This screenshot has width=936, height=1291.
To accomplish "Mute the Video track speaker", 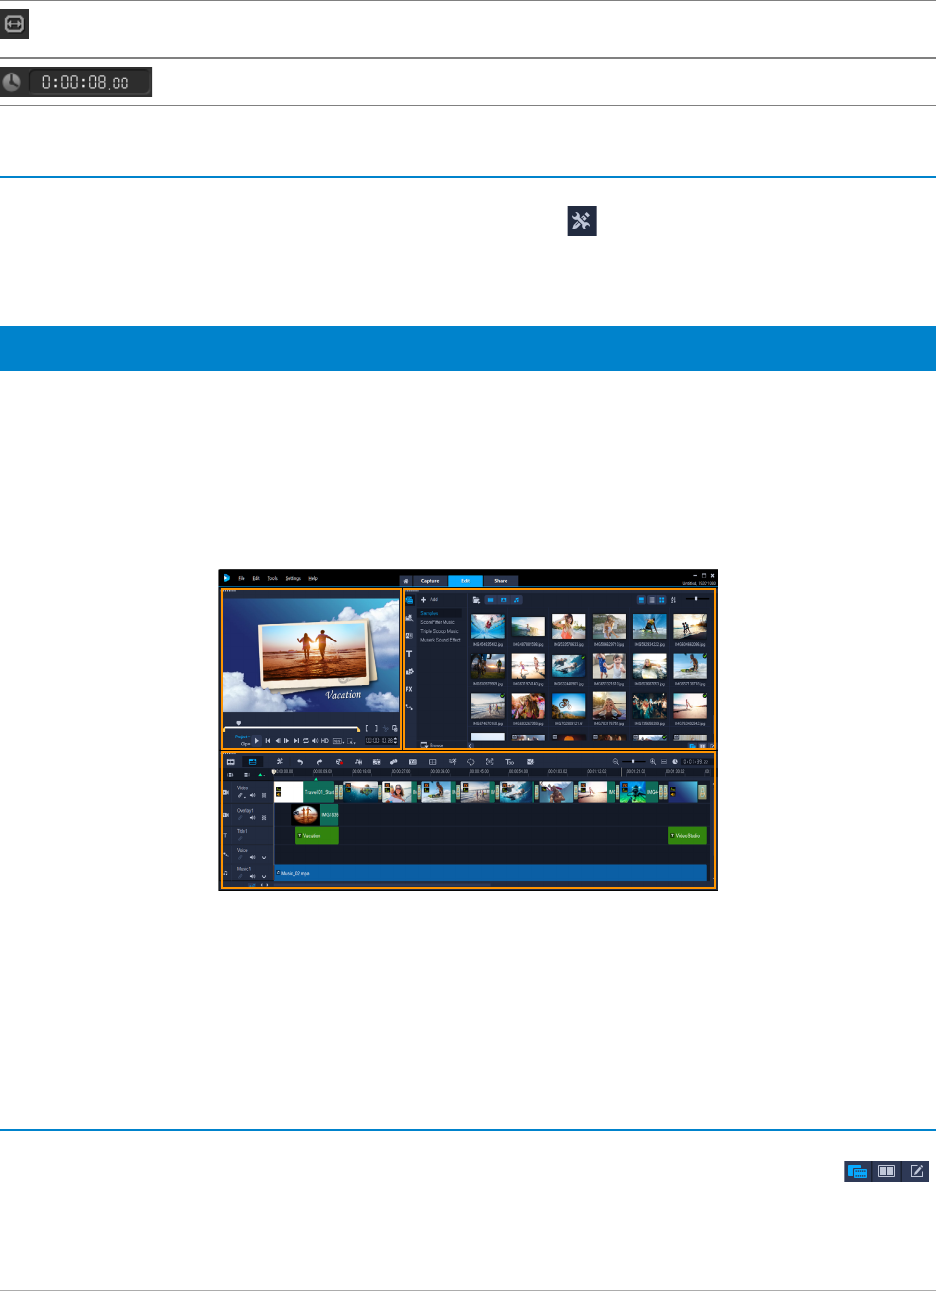I will 252,795.
